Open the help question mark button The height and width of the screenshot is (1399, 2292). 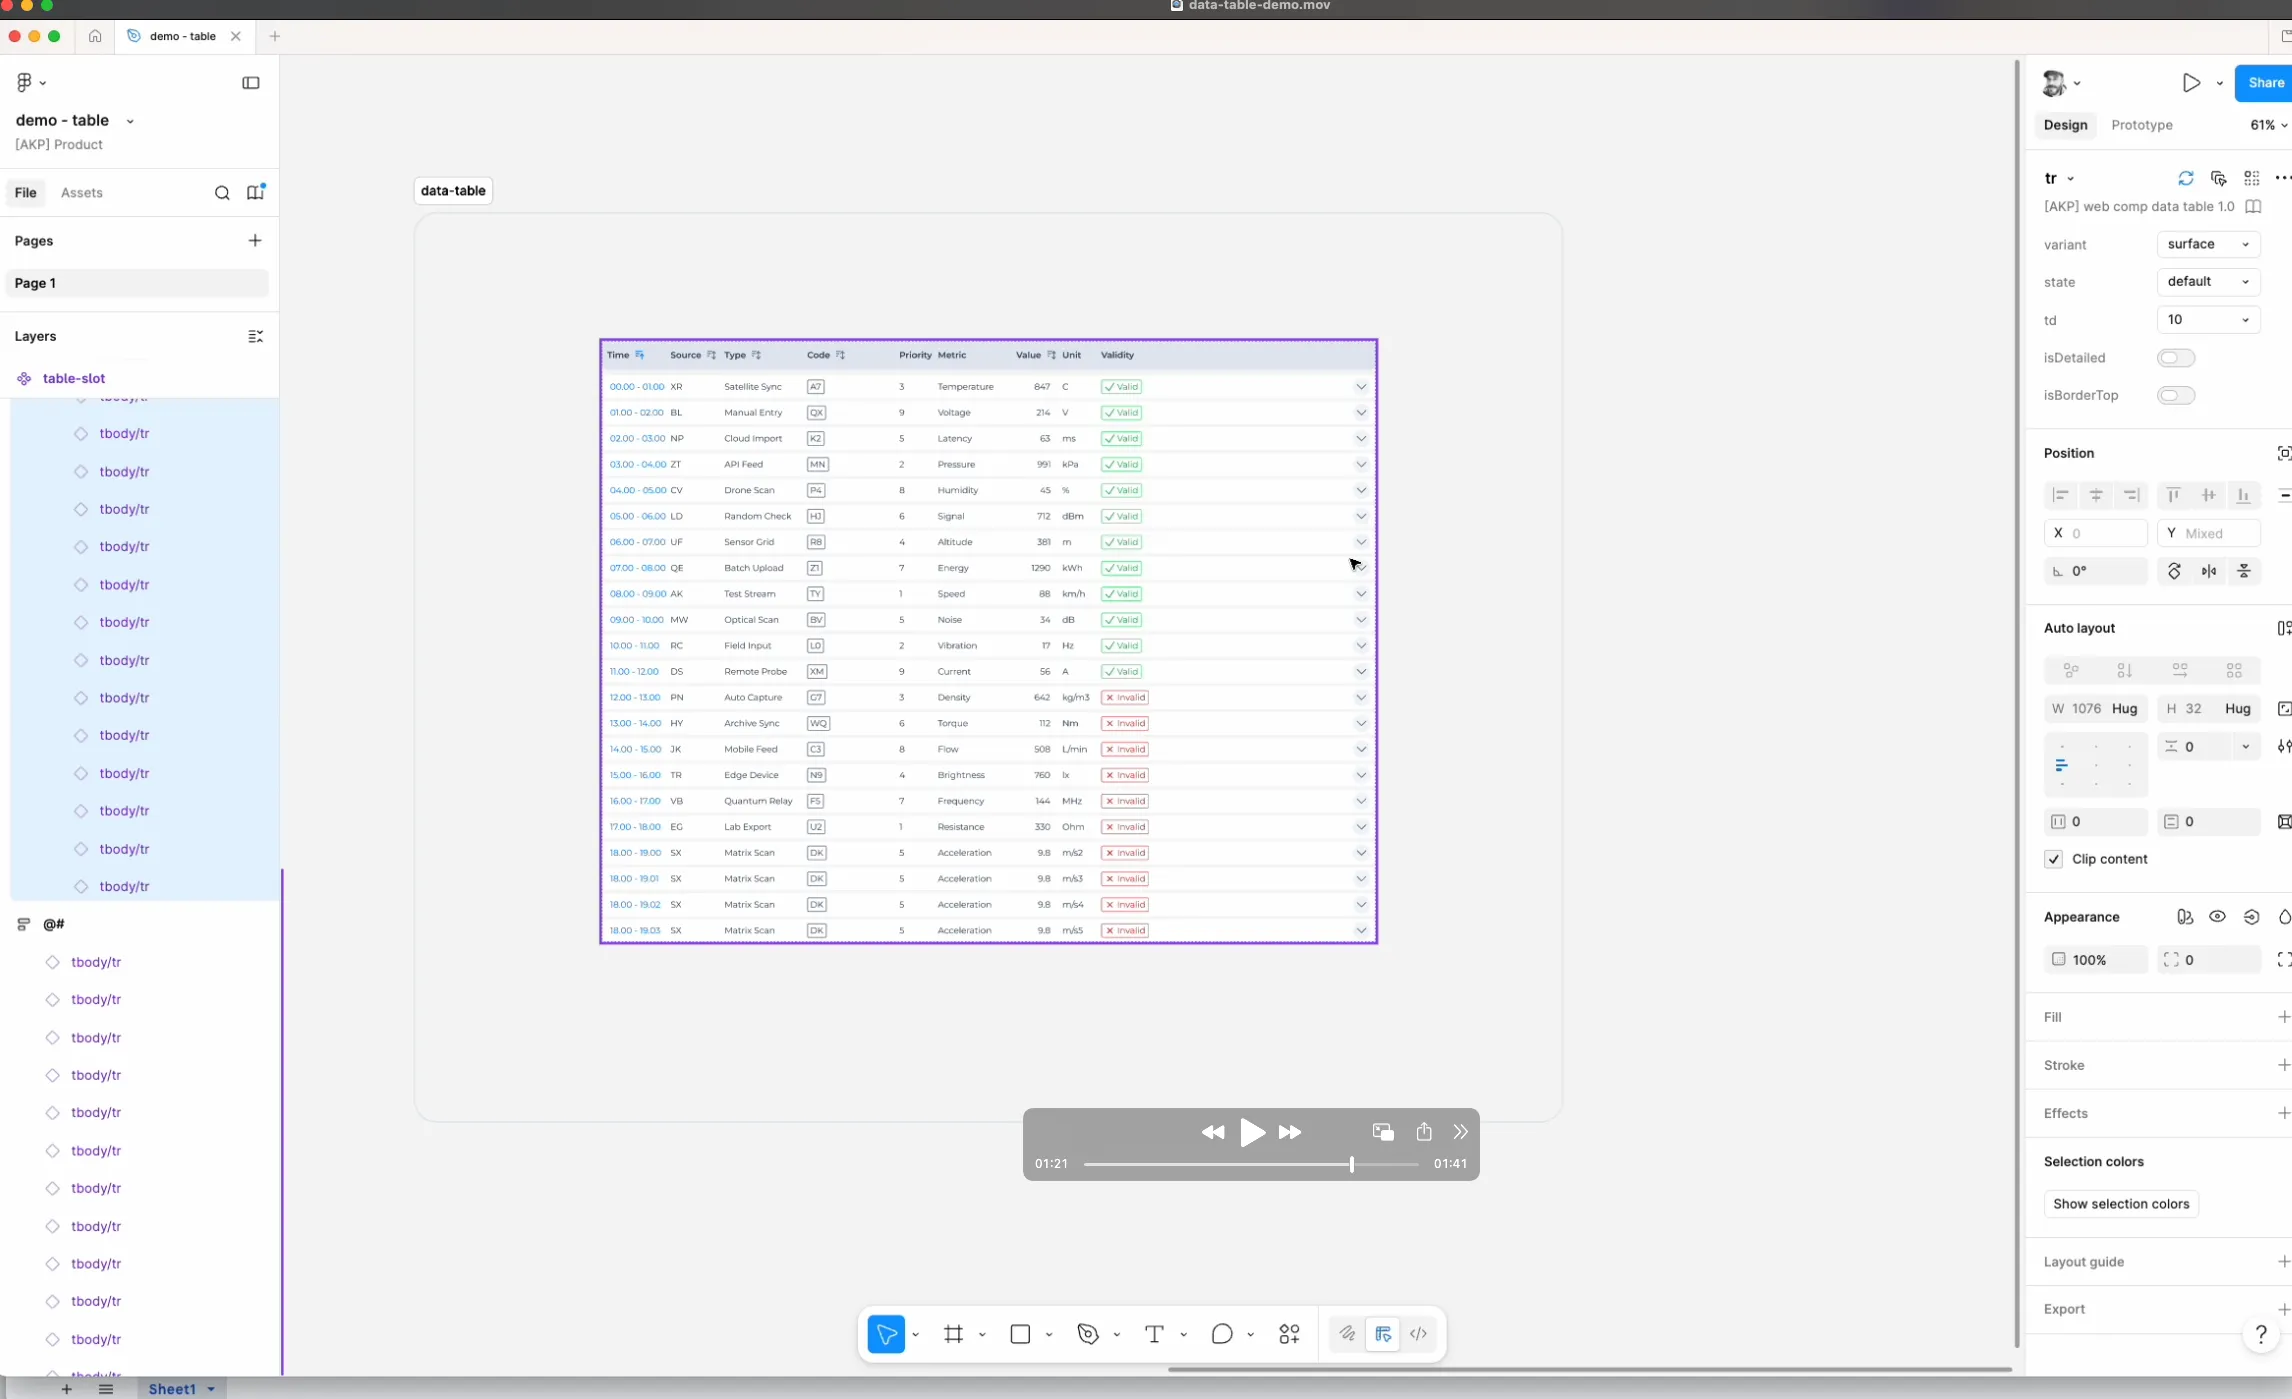tap(2260, 1333)
